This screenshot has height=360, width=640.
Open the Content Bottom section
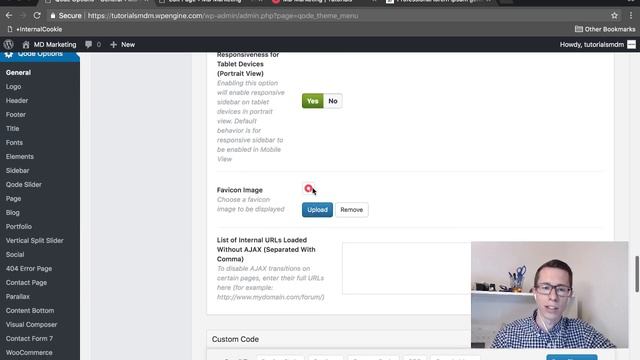[x=30, y=310]
